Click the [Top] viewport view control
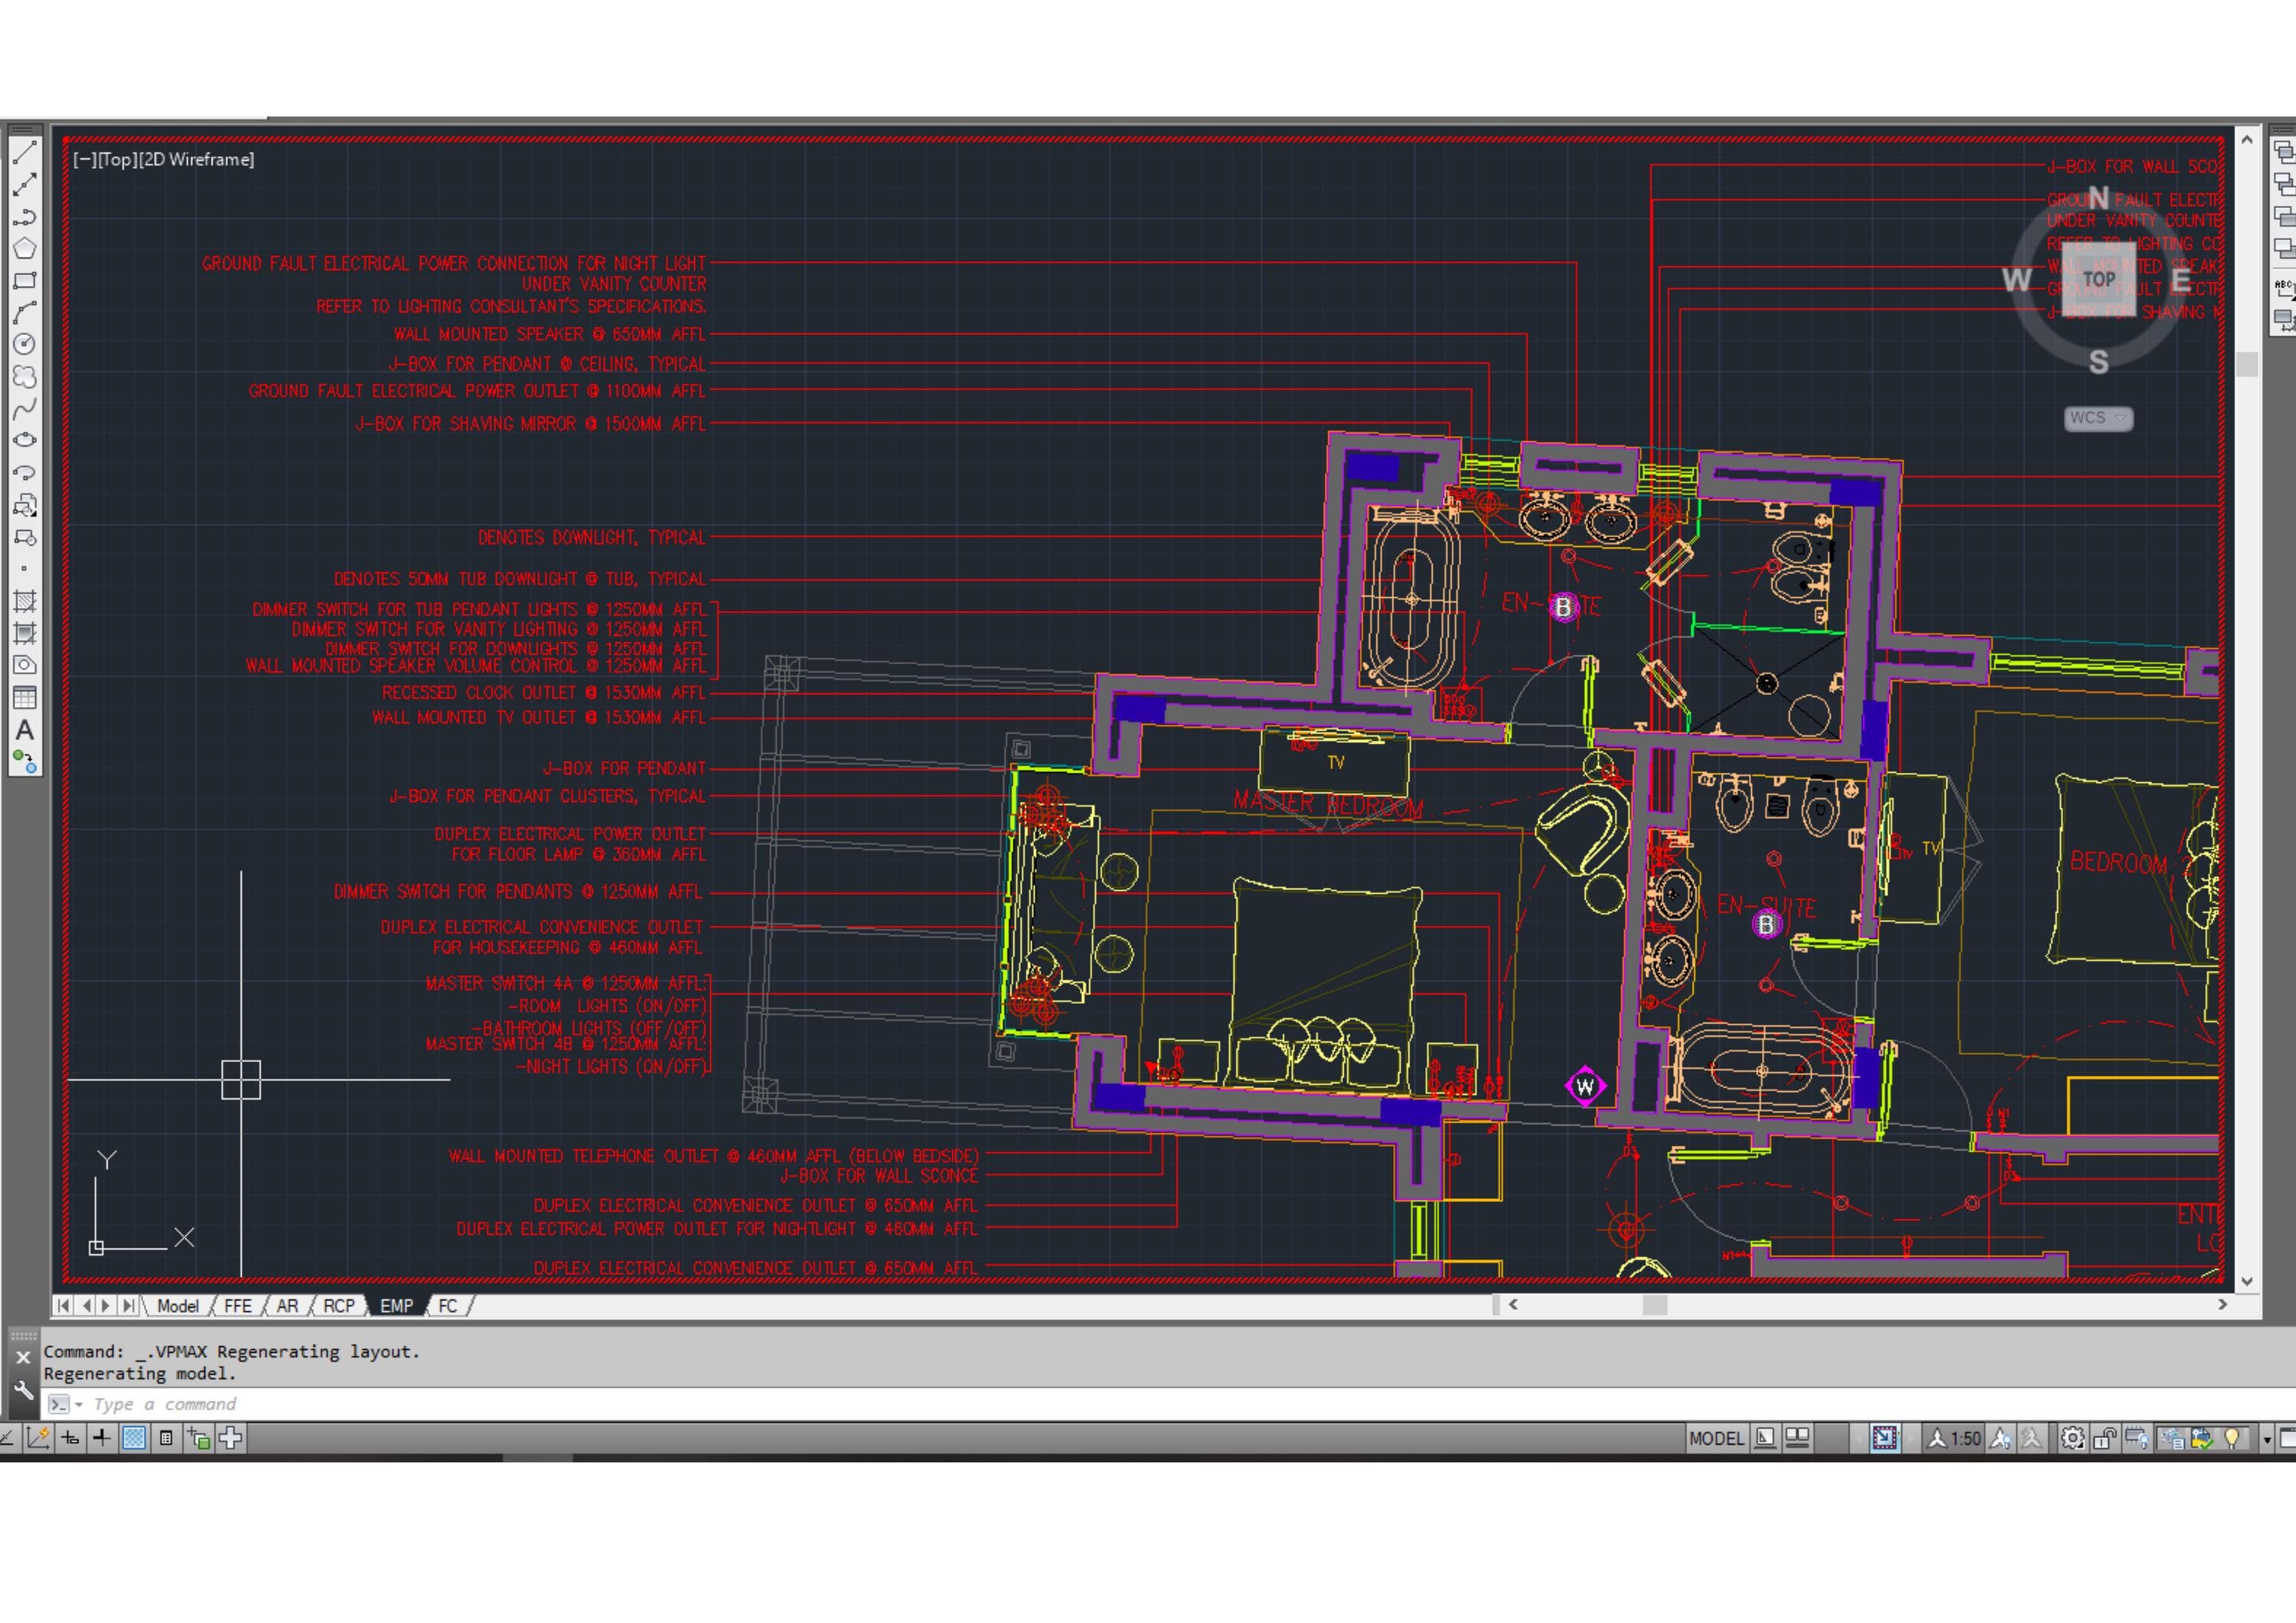 (x=117, y=159)
